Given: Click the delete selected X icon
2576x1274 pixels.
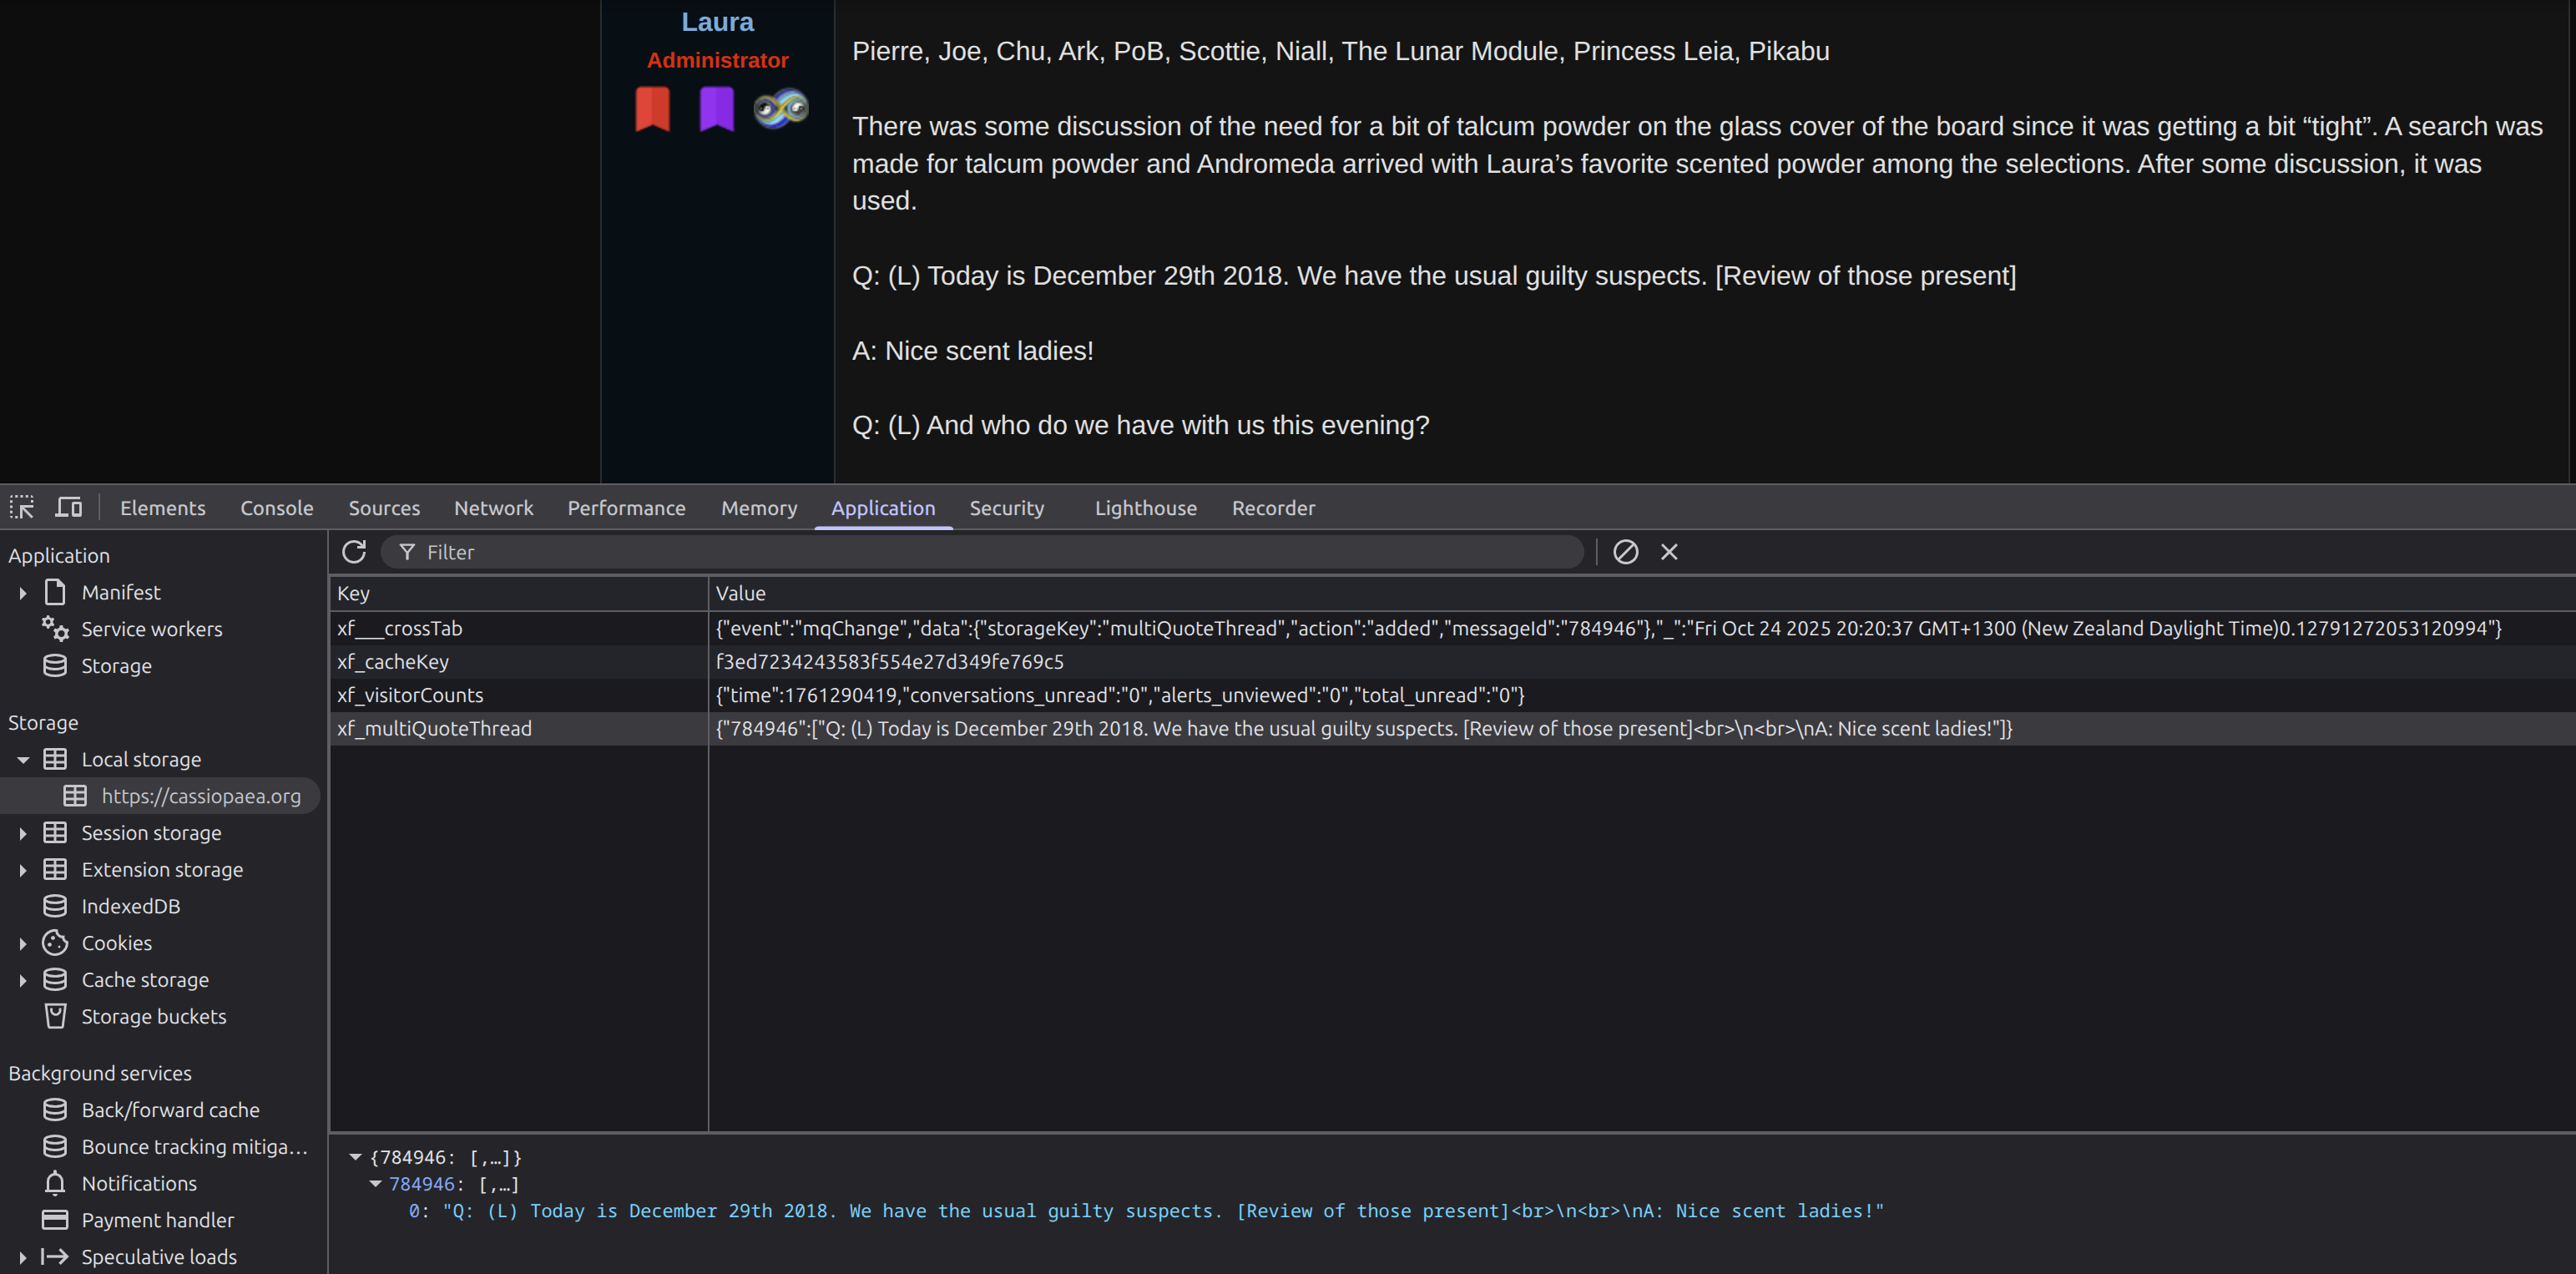Looking at the screenshot, I should (x=1669, y=552).
